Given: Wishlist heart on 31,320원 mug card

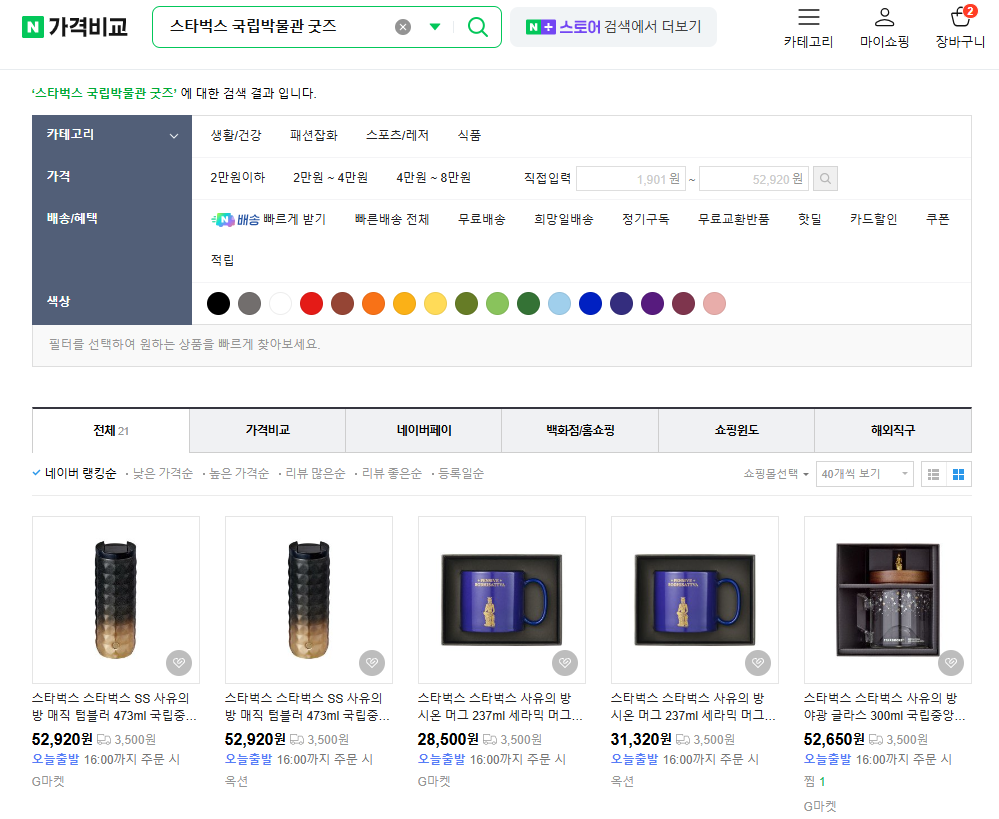Looking at the screenshot, I should pos(758,663).
